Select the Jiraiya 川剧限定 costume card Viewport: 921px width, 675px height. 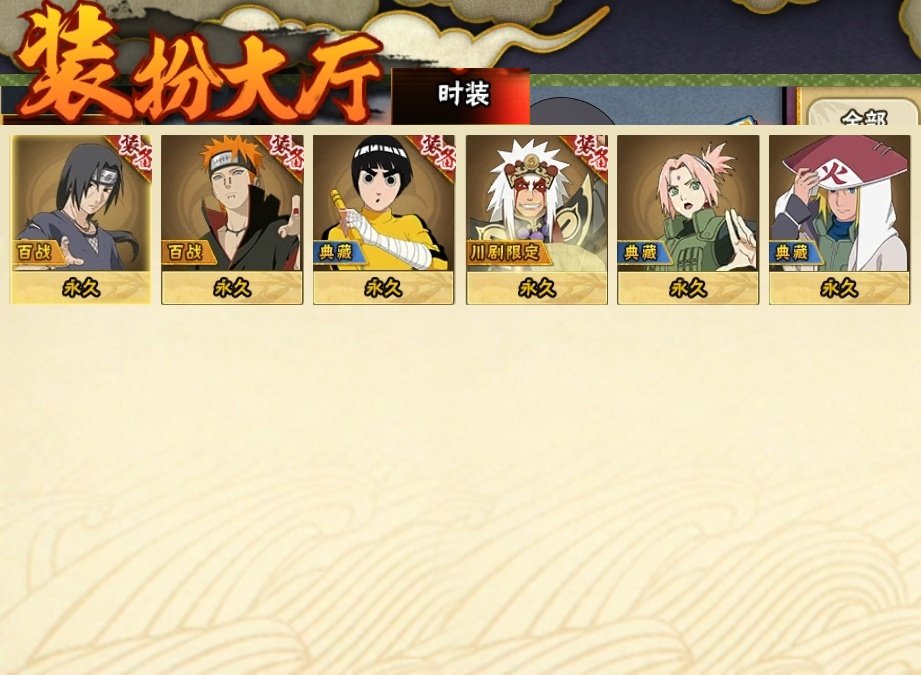(x=537, y=219)
